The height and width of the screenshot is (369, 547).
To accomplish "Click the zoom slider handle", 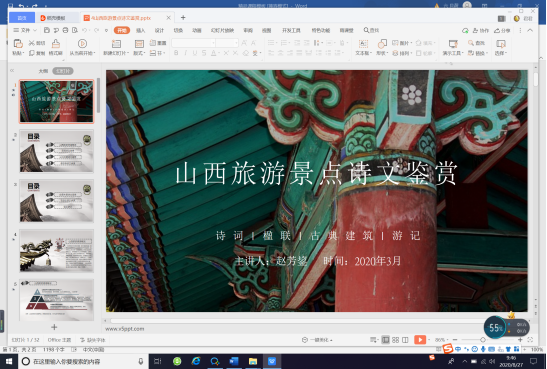I will 483,340.
